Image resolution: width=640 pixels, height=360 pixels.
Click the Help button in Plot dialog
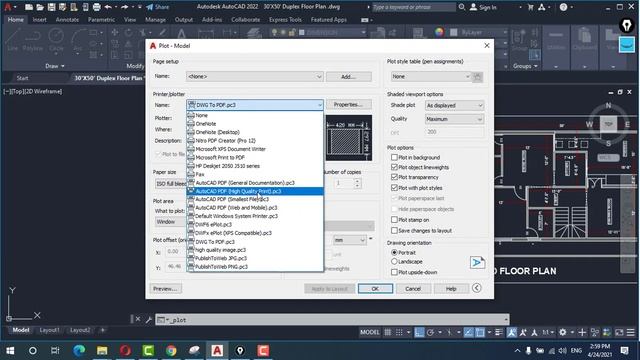pyautogui.click(x=451, y=289)
